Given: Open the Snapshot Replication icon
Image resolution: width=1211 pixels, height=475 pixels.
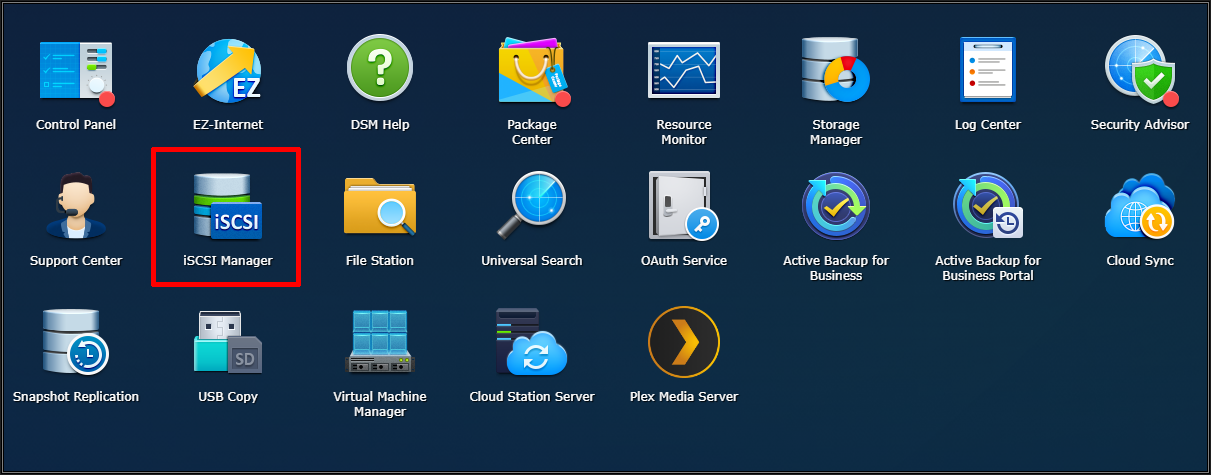Looking at the screenshot, I should point(76,341).
